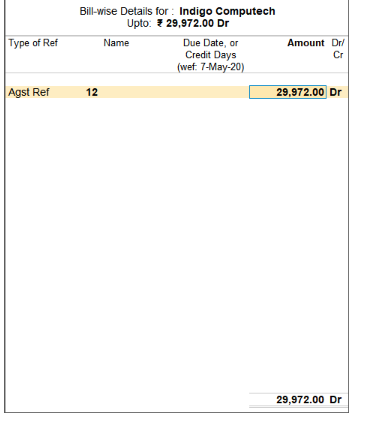Viewport: 370px width, 421px height.
Task: Click the Name column header
Action: [x=116, y=43]
